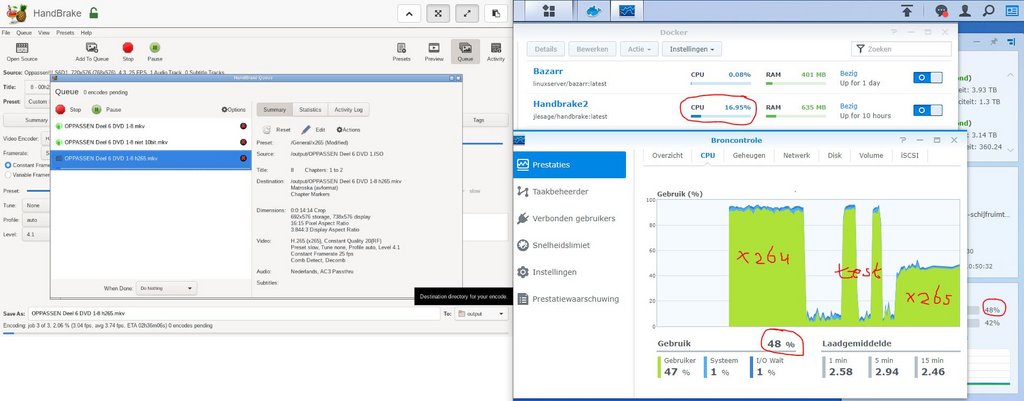The image size is (1024, 401).
Task: Open the Presets menu in HandBrake menu bar
Action: click(65, 33)
